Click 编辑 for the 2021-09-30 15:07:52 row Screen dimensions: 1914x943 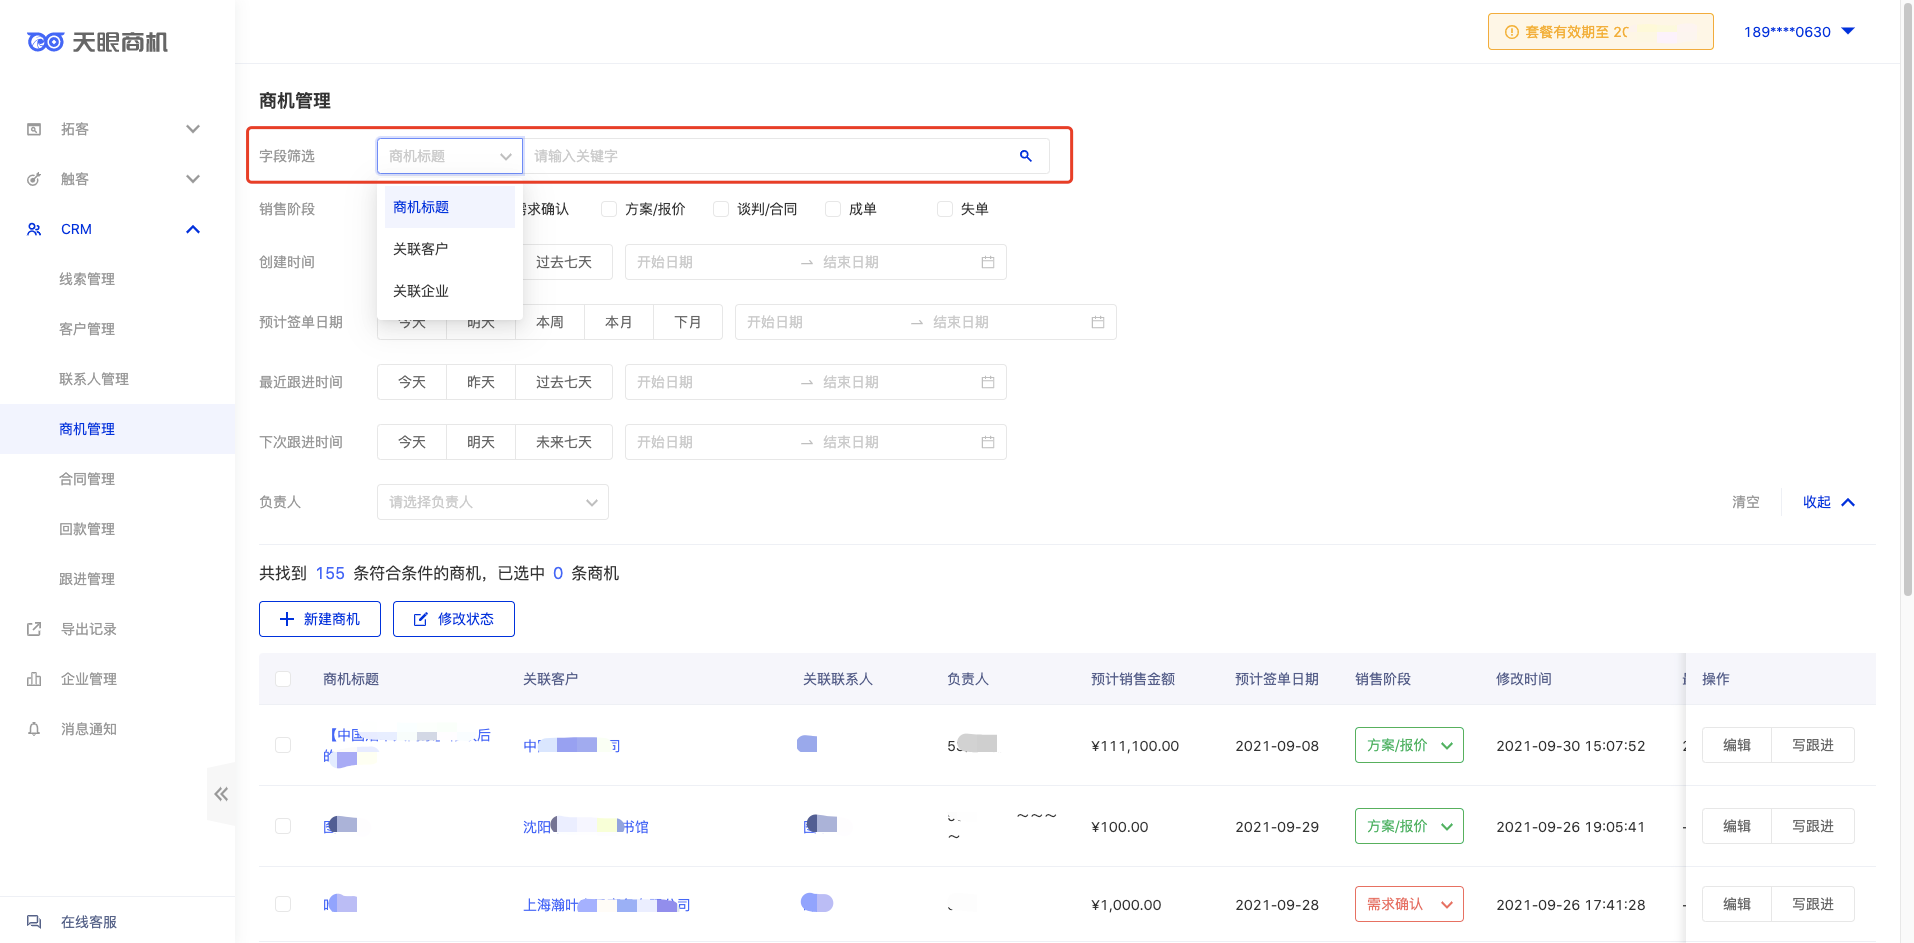click(x=1737, y=745)
